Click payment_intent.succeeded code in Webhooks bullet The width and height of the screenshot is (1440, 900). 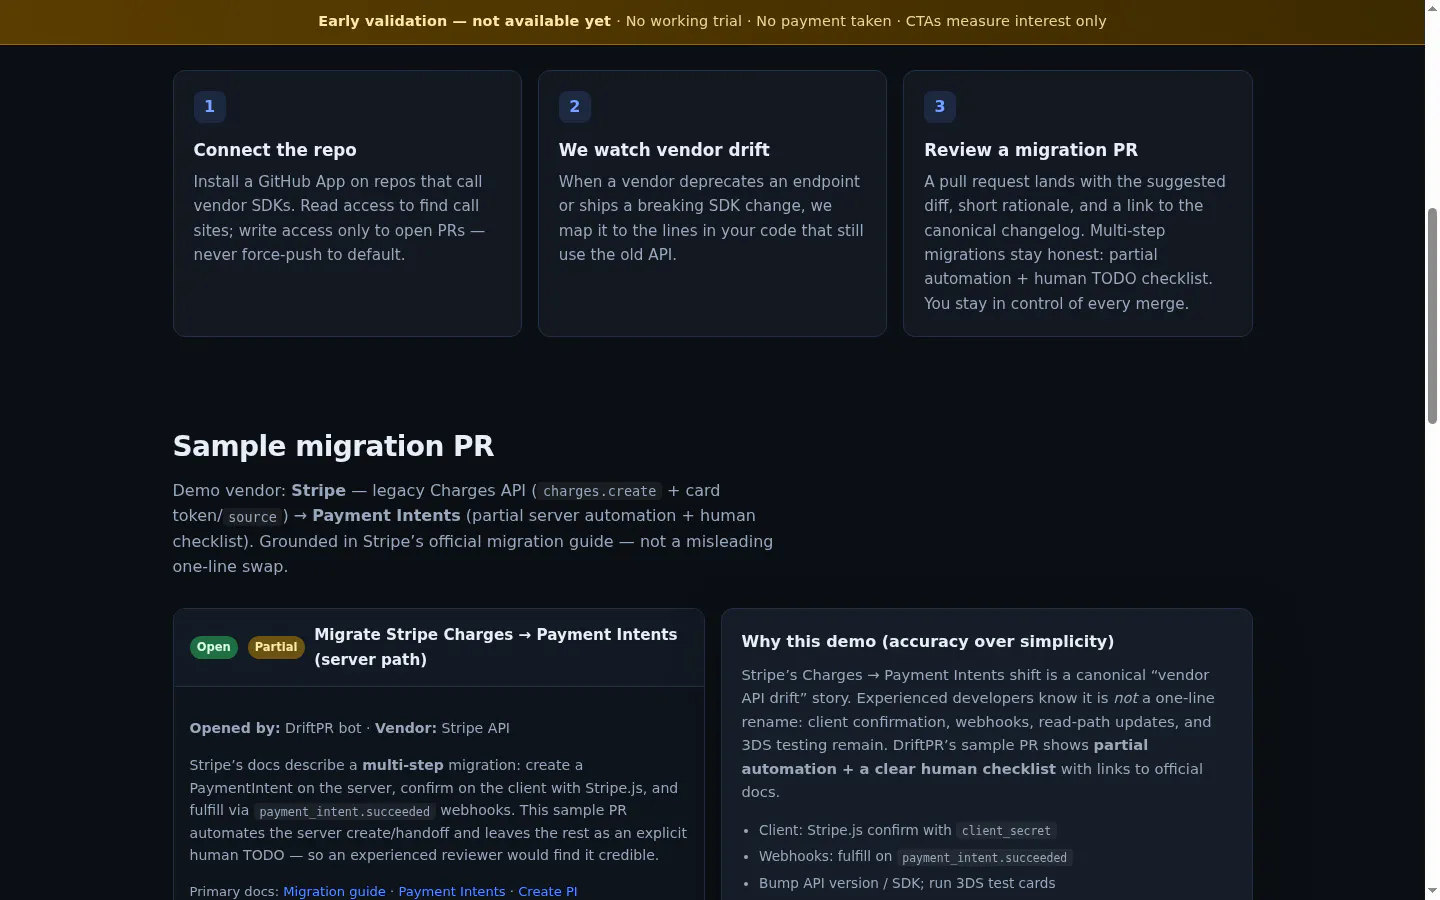click(984, 858)
